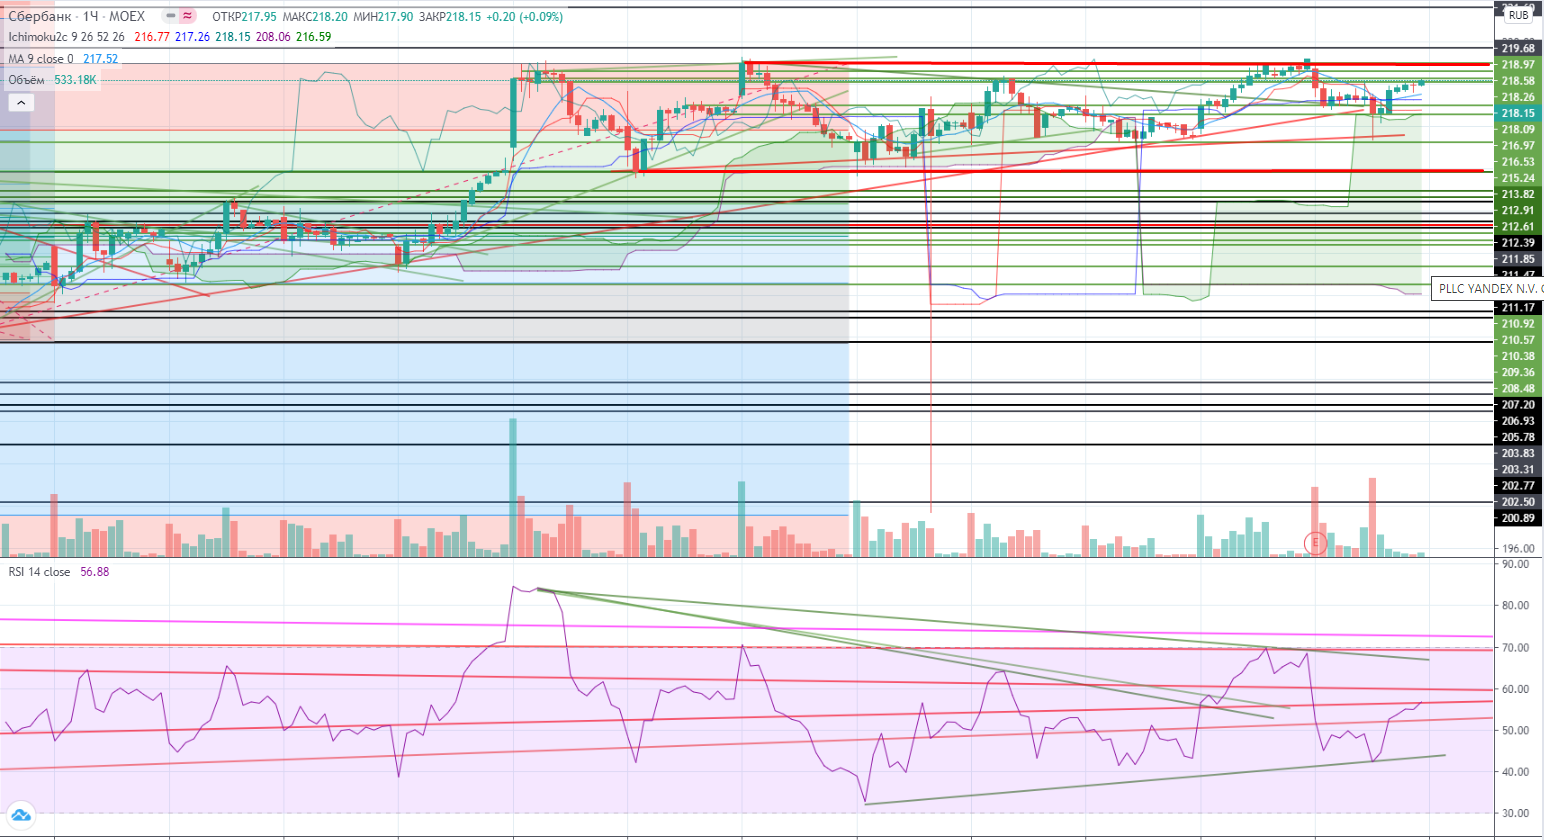Click the TradingView logo icon
This screenshot has height=840, width=1544.
point(20,815)
